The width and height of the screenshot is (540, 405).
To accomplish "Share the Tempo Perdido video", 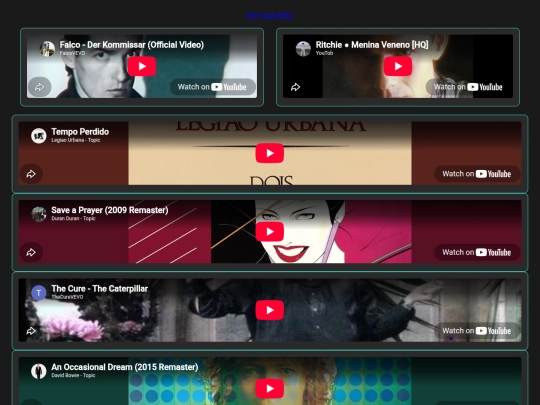I will coord(31,174).
